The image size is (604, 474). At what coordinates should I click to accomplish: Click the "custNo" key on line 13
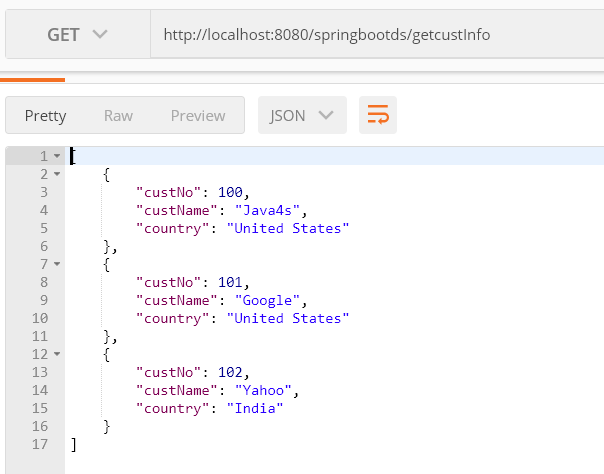pyautogui.click(x=168, y=372)
